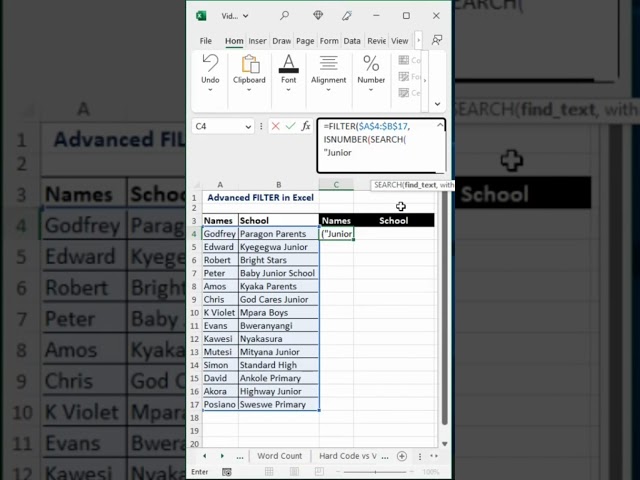Click Cell Styles icon
Screen dimensions: 640x480
coord(404,93)
